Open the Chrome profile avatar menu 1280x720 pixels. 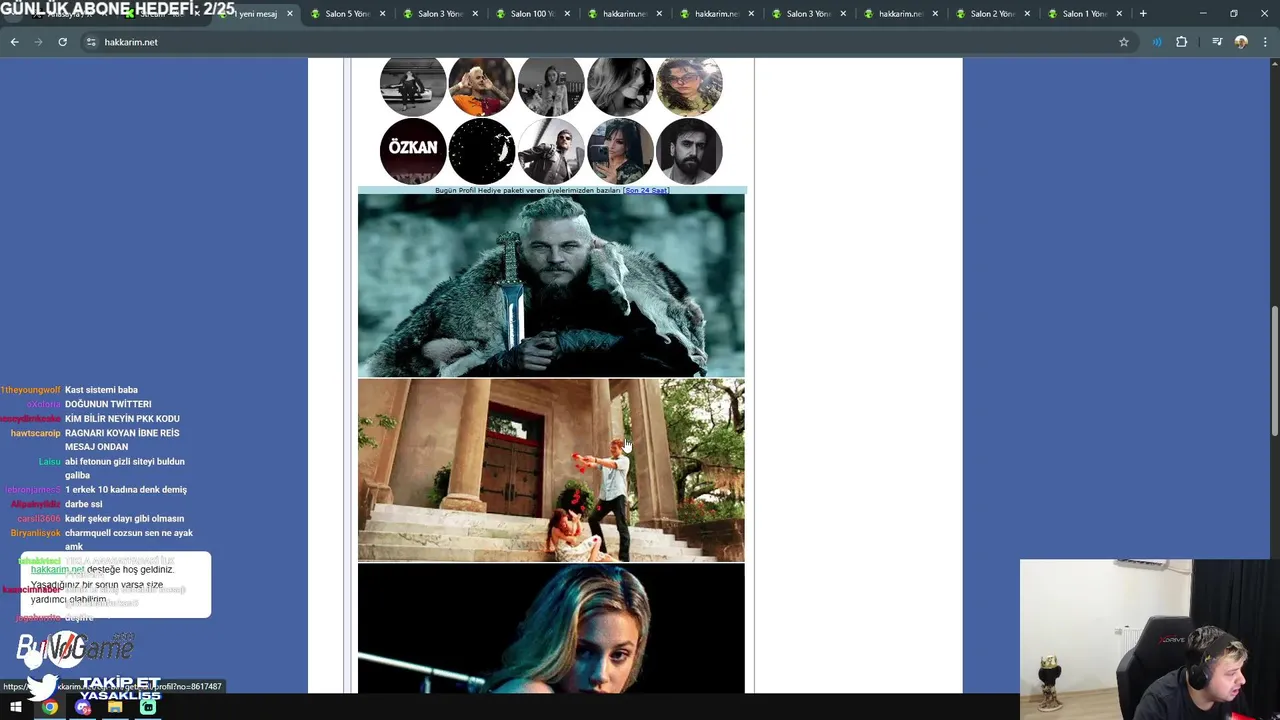[1241, 42]
